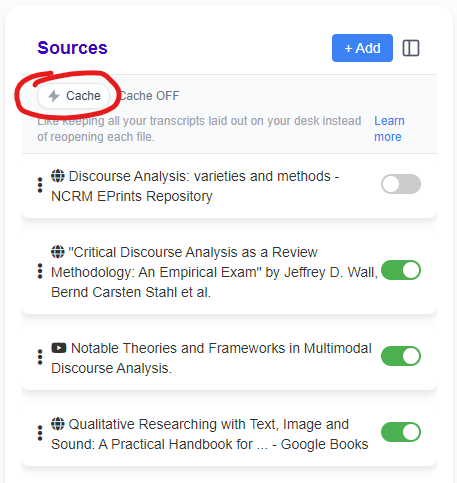Click the sidebar panel collapse icon
Viewport: 457px width, 483px height.
411,48
